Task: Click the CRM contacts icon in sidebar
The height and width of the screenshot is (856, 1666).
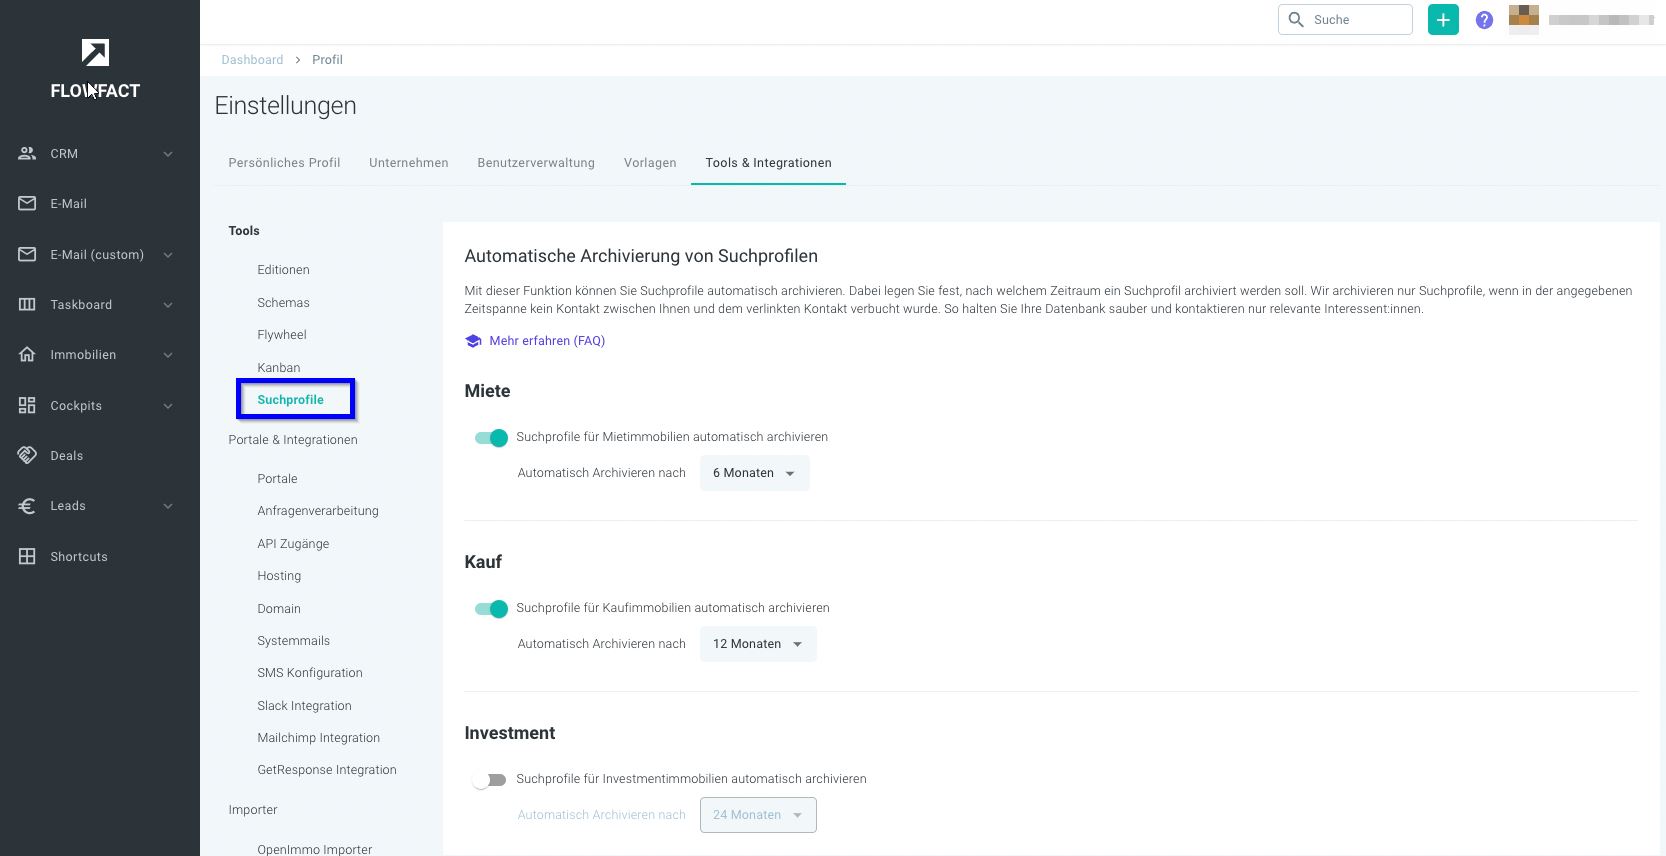Action: tap(27, 154)
